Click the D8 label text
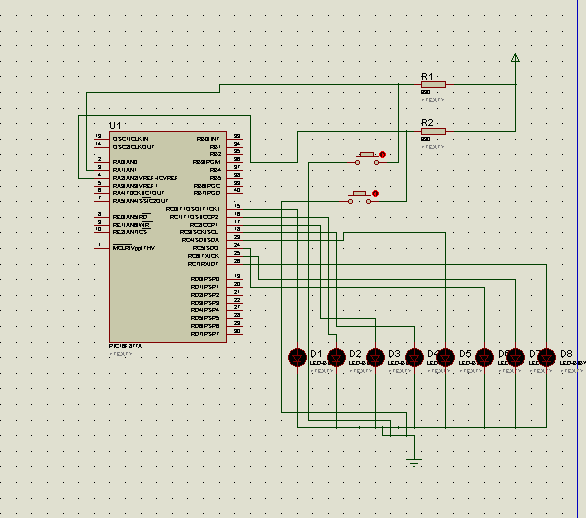Image resolution: width=586 pixels, height=518 pixels. pos(566,353)
